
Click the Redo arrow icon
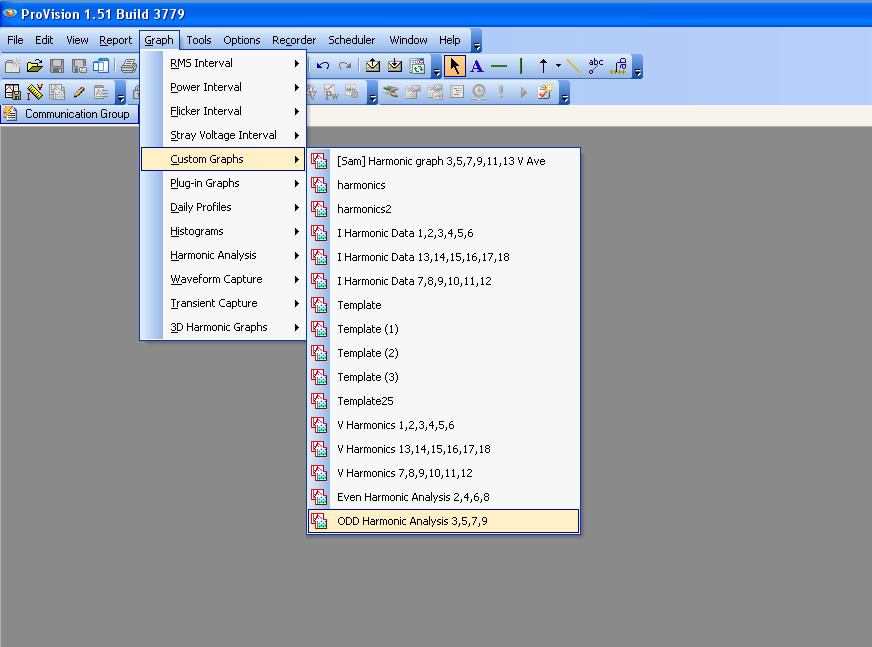point(344,66)
